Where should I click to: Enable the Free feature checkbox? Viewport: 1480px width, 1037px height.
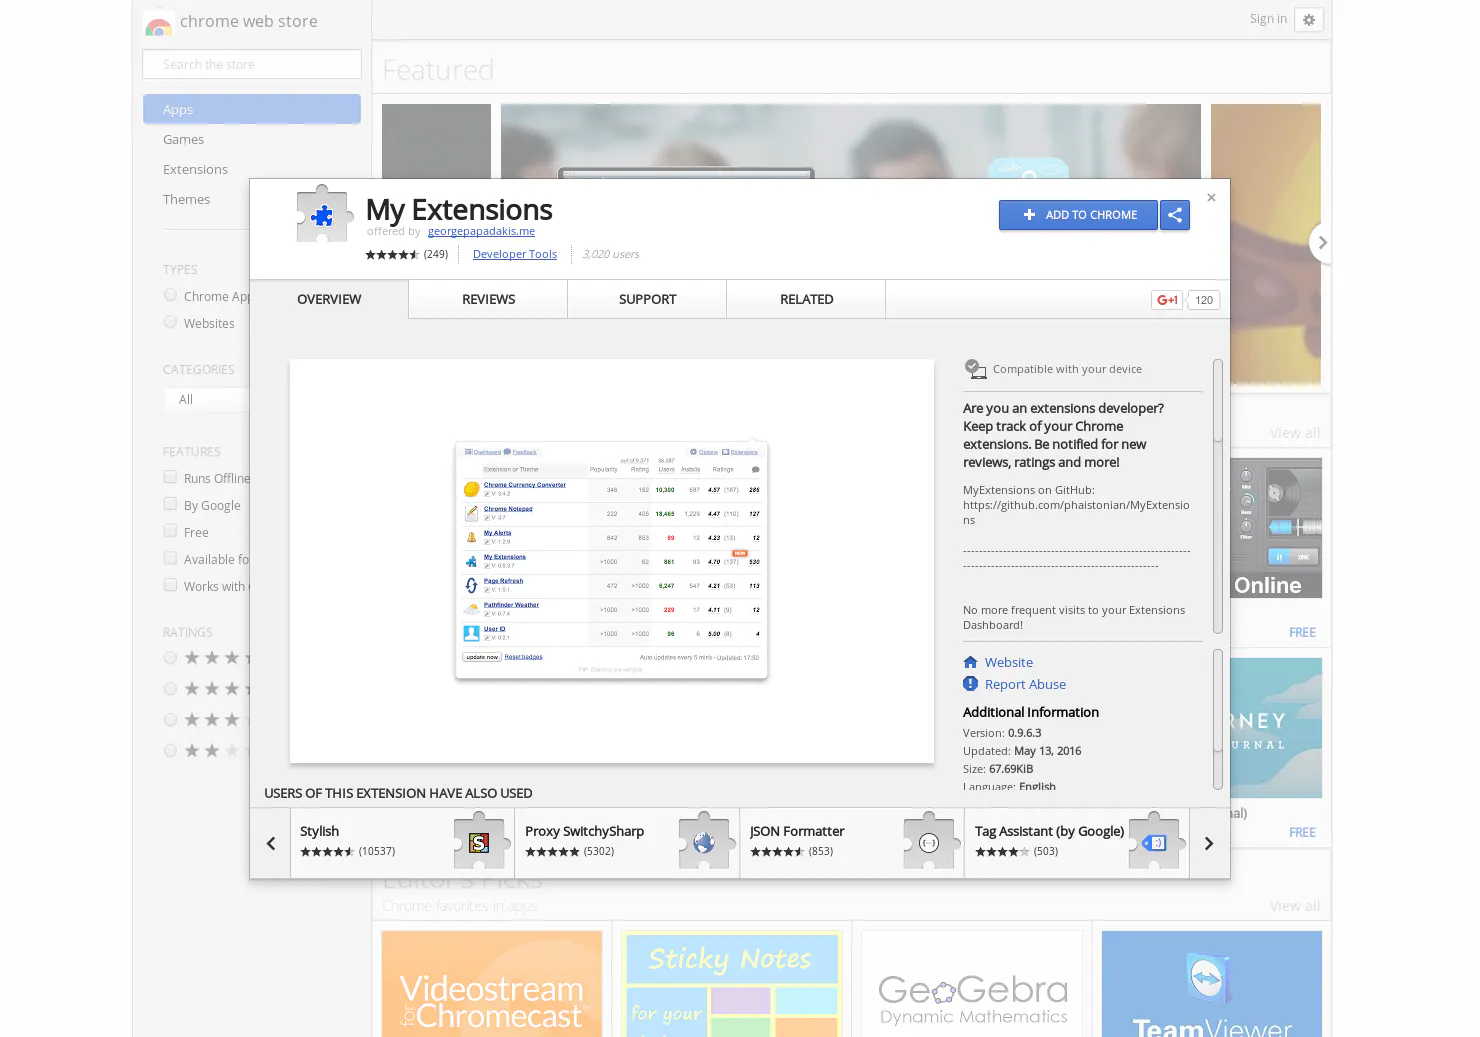[x=170, y=531]
